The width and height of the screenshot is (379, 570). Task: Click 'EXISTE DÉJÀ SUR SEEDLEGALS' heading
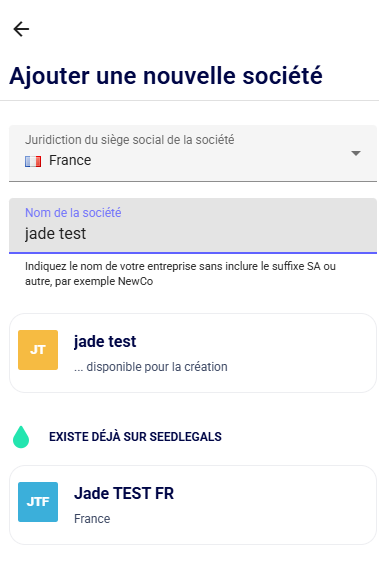tap(135, 437)
